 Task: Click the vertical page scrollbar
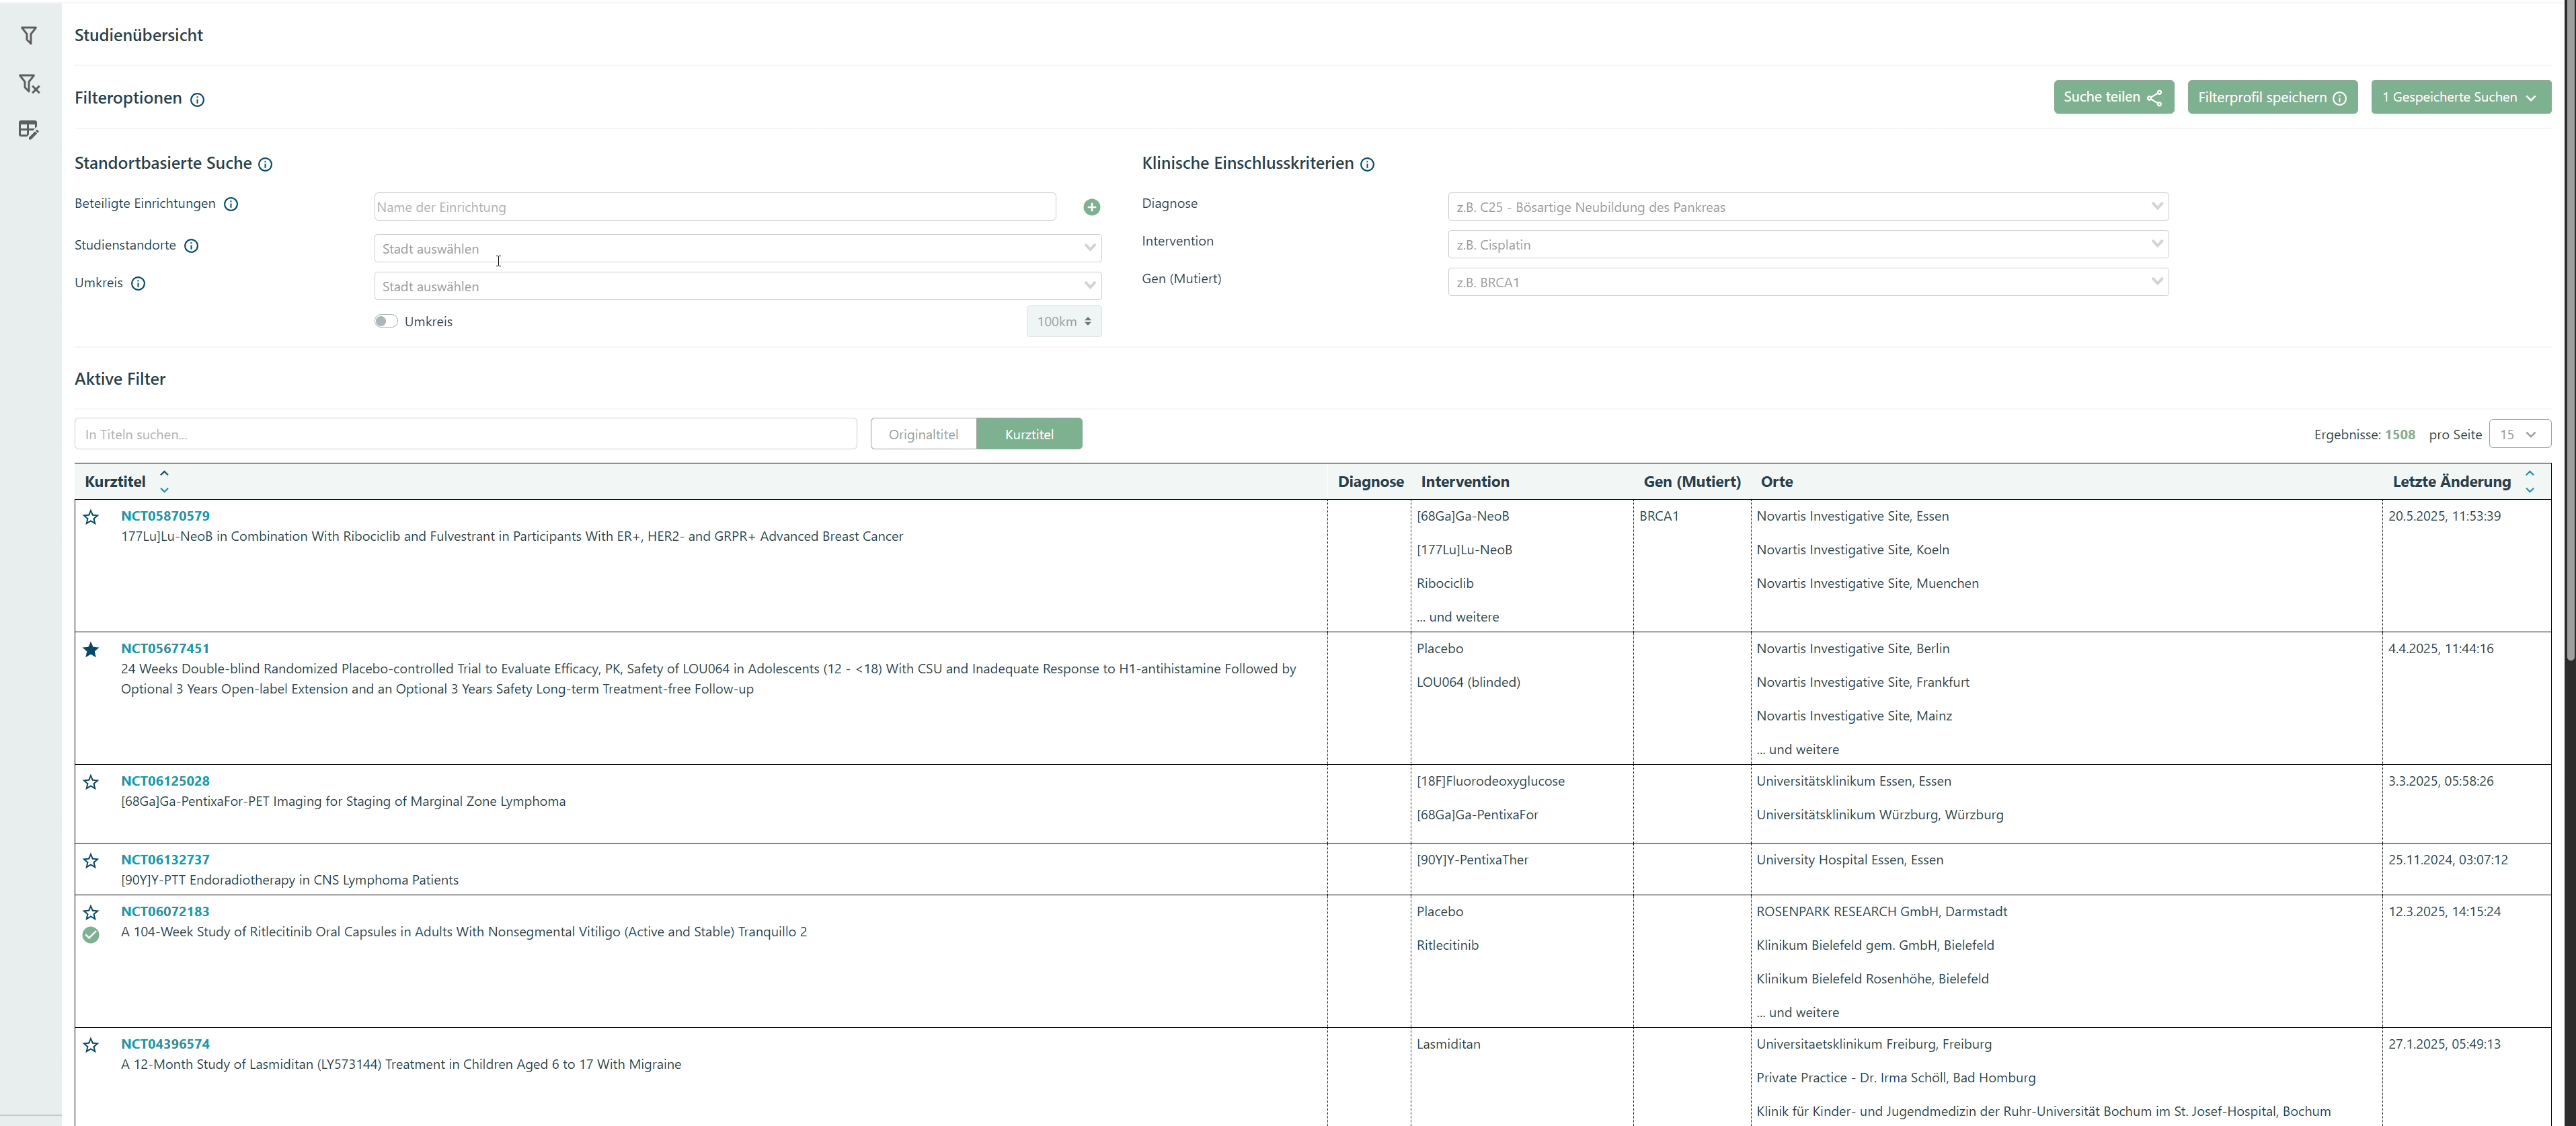pos(2569,330)
